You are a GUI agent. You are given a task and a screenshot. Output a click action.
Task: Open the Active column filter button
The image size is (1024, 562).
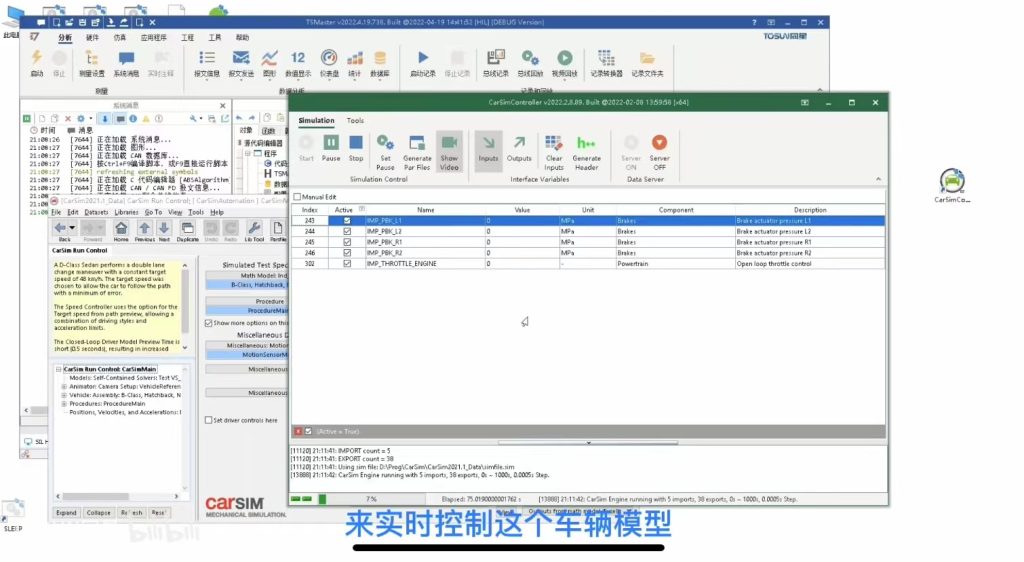point(361,210)
